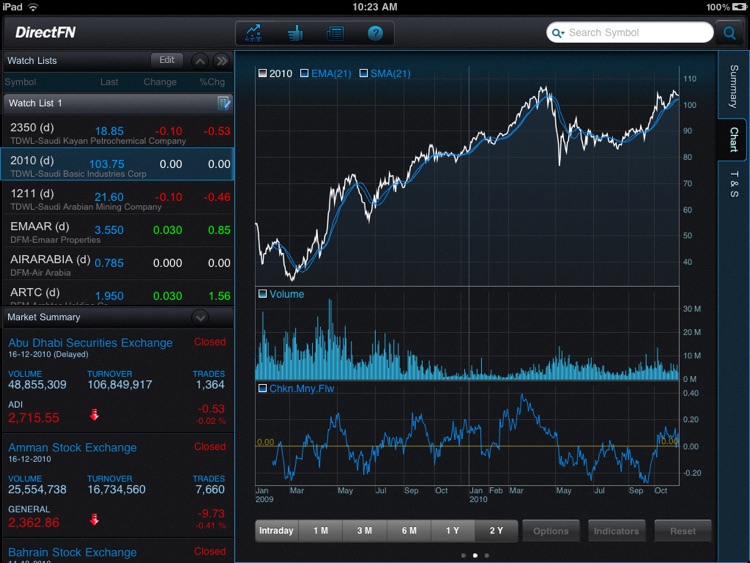
Task: Tap the thumbs-up recommendations icon
Action: tap(295, 33)
